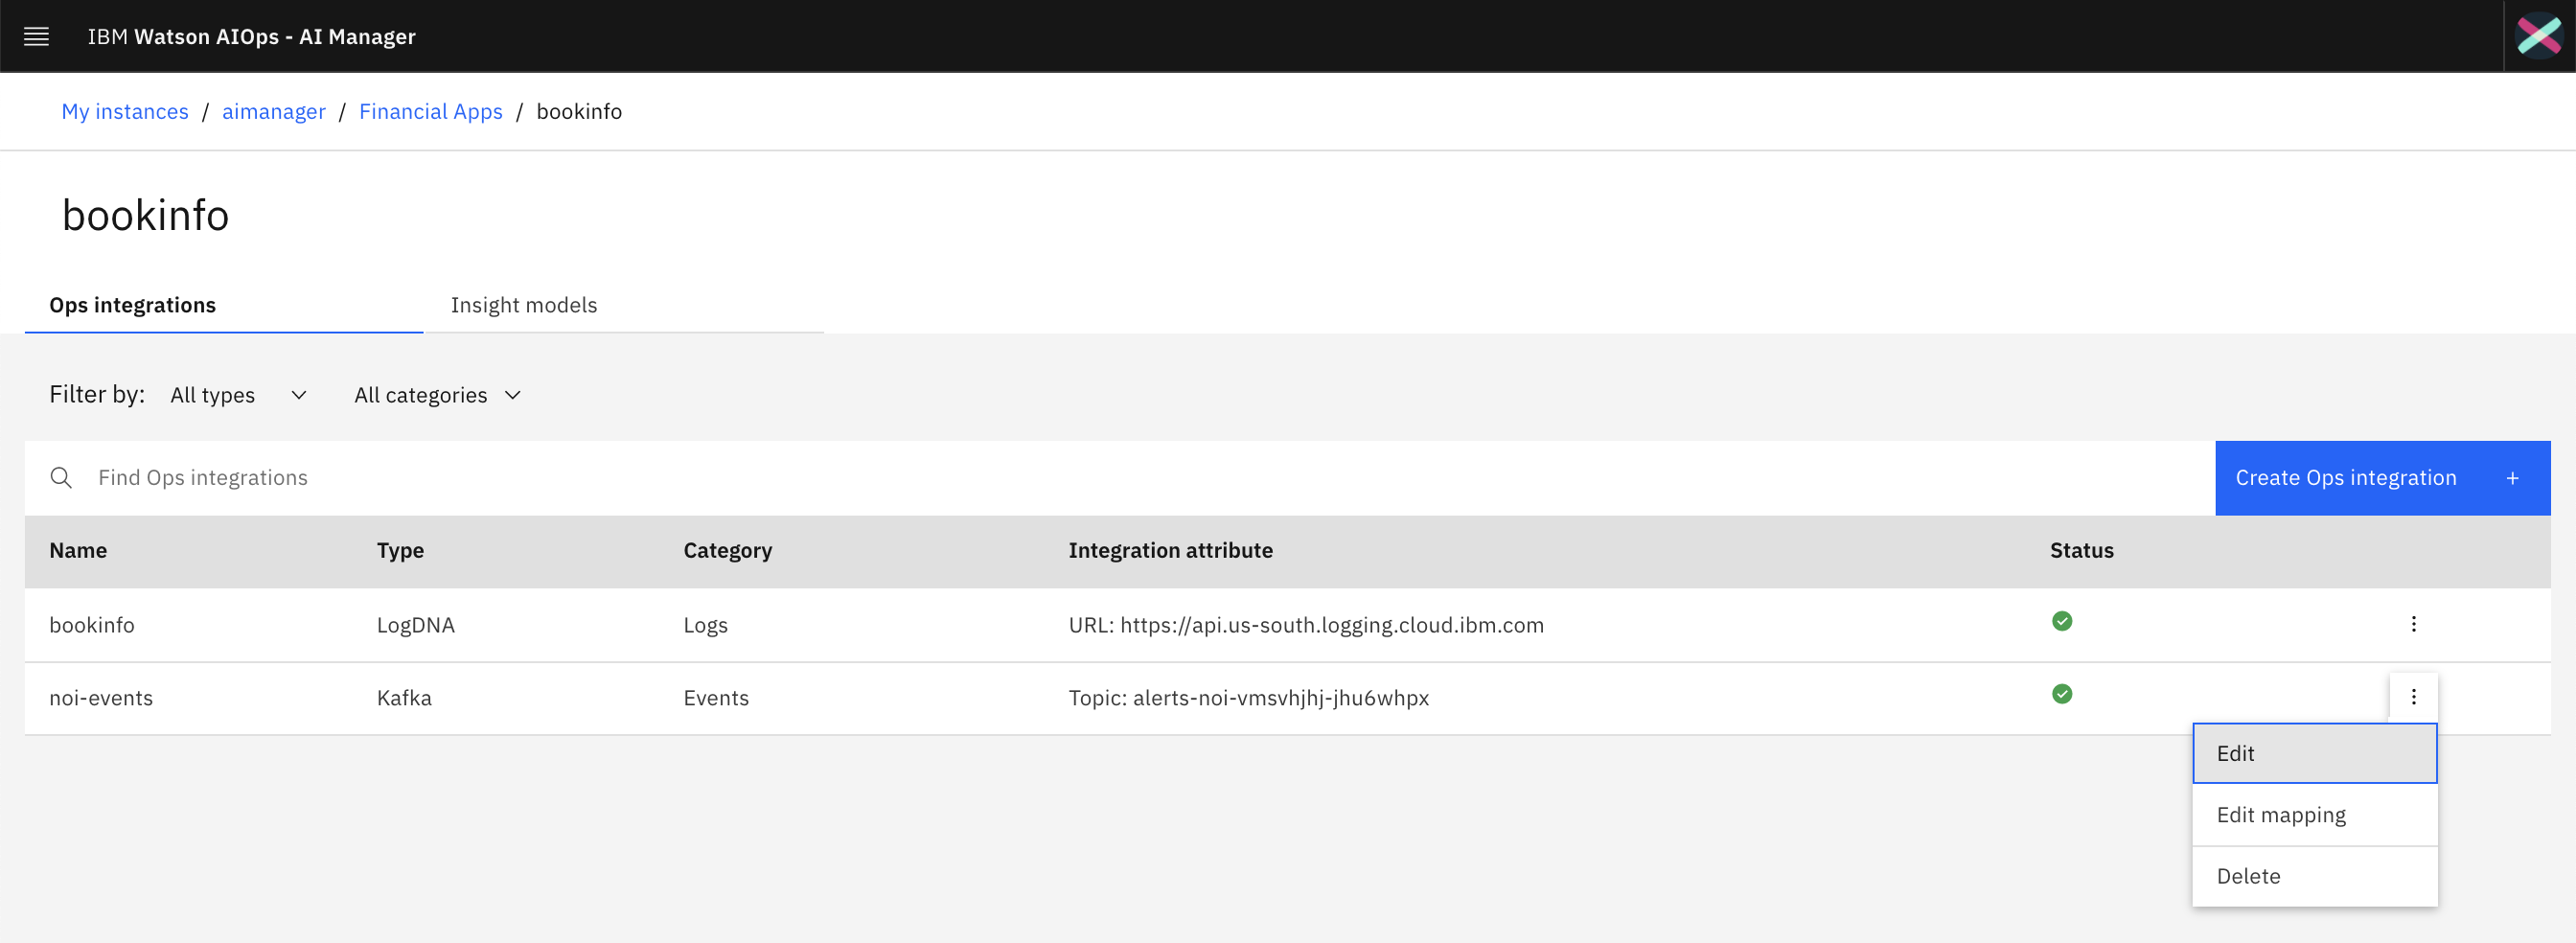This screenshot has width=2576, height=943.
Task: Select the noi-events name cell
Action: tap(101, 698)
